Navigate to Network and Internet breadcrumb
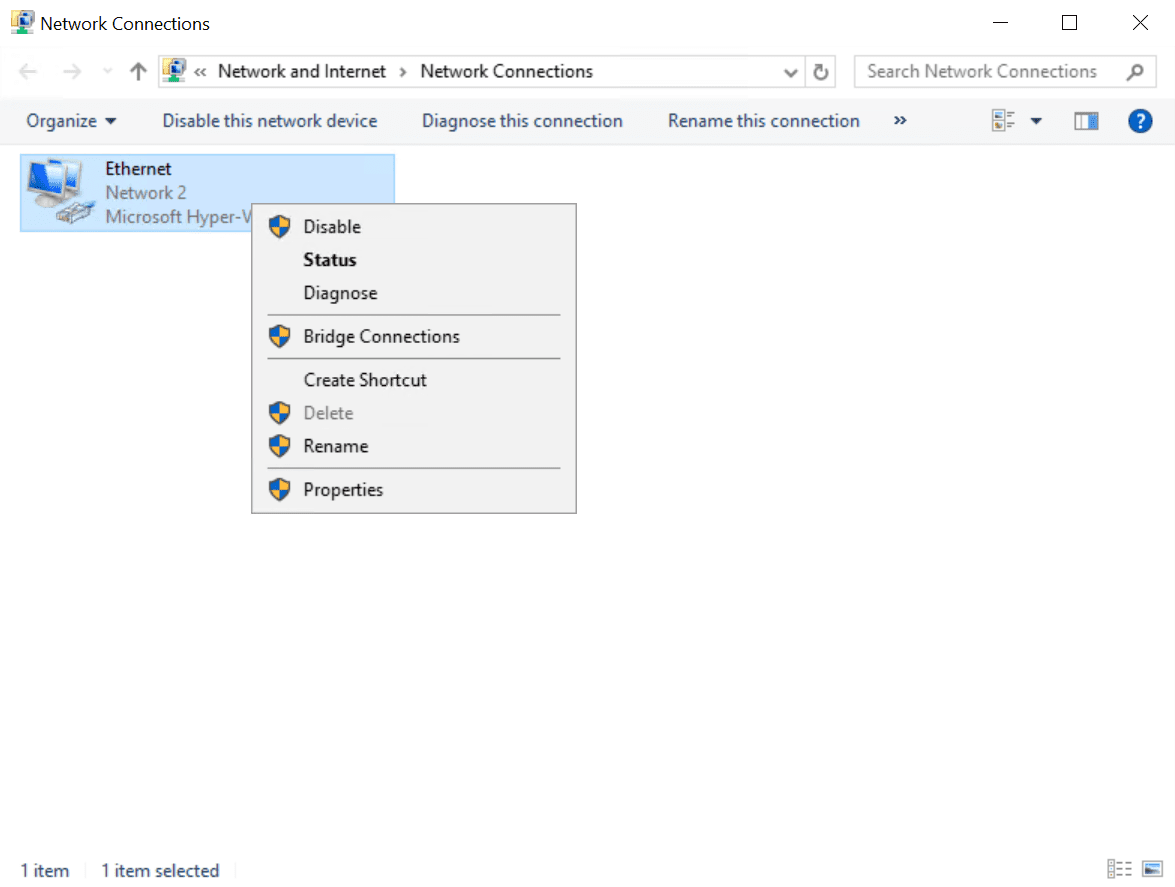 [x=302, y=71]
